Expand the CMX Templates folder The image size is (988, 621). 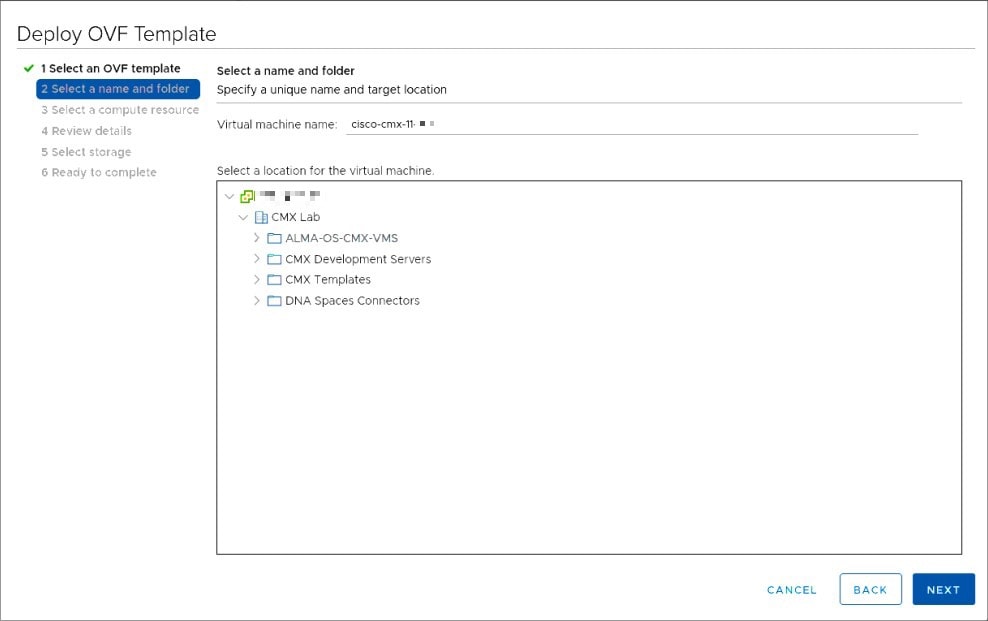(x=258, y=280)
